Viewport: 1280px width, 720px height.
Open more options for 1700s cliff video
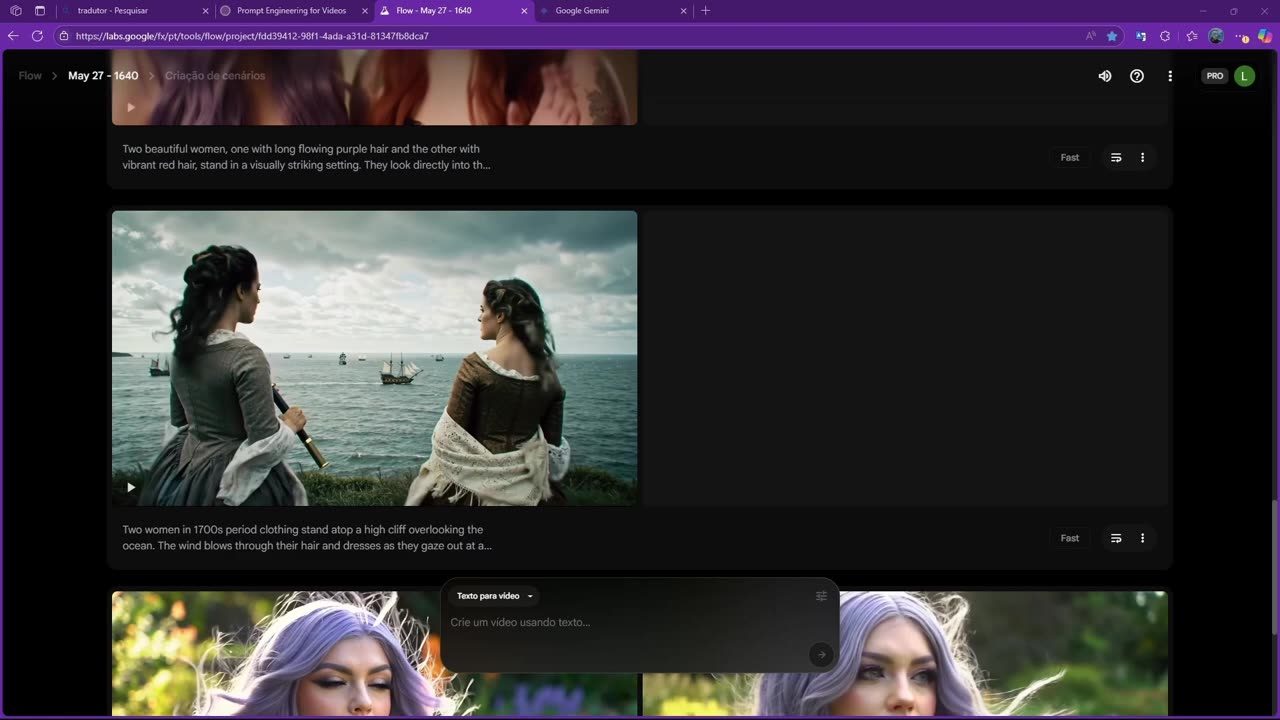(1142, 538)
